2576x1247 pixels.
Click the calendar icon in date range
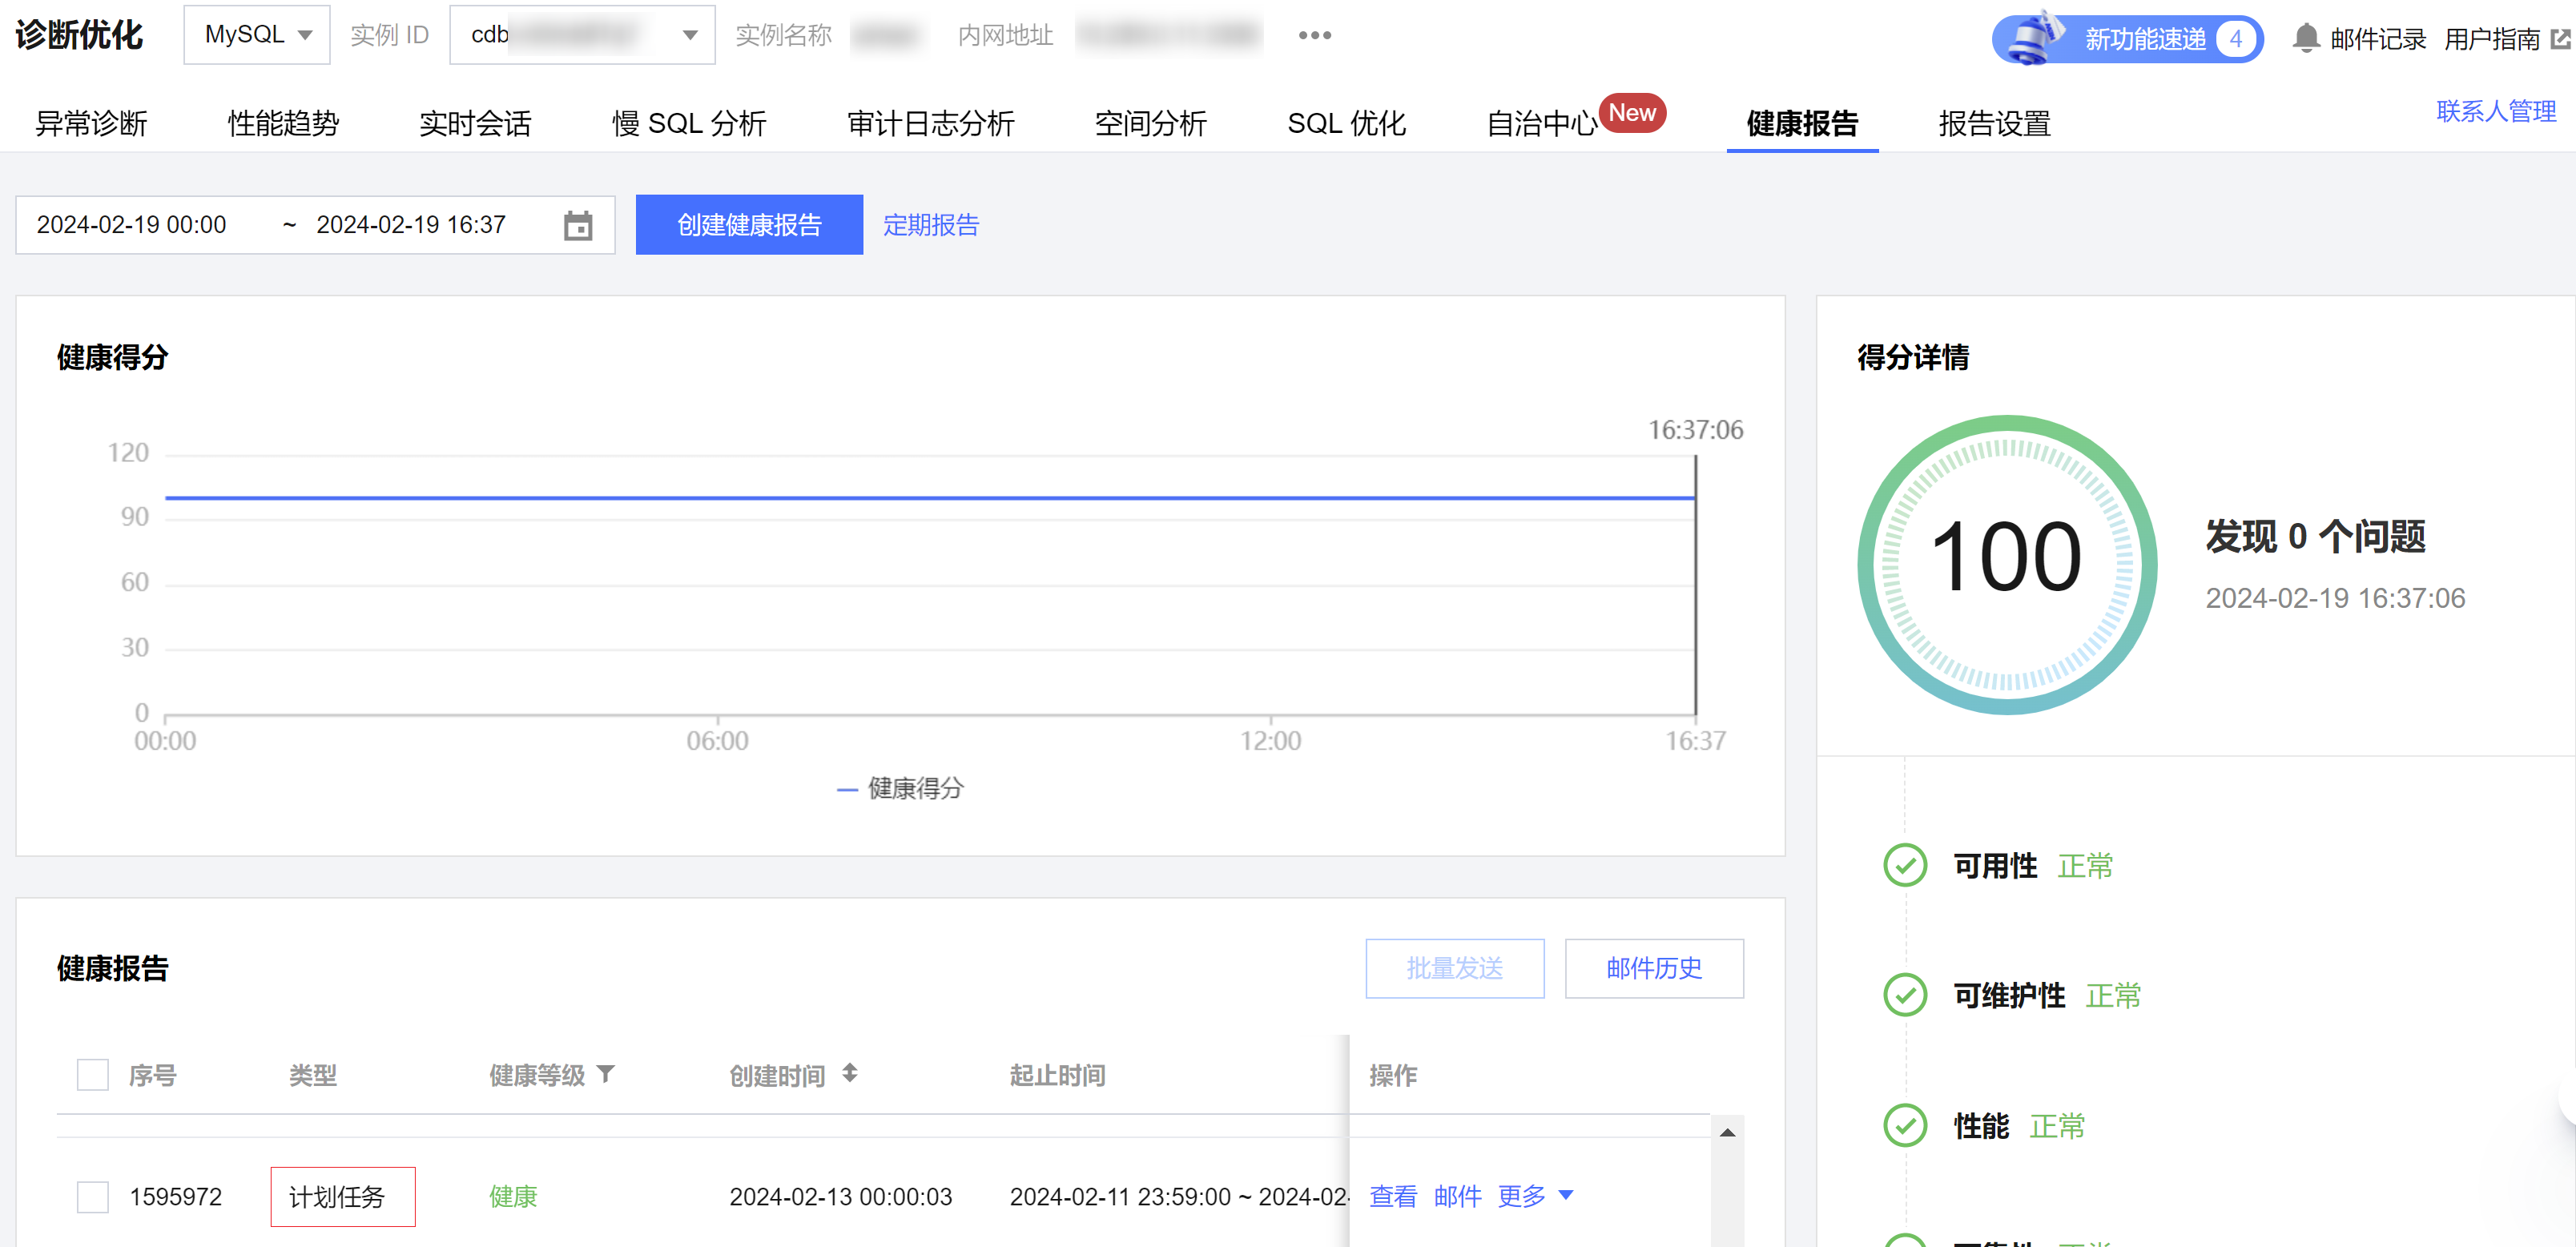pyautogui.click(x=577, y=225)
